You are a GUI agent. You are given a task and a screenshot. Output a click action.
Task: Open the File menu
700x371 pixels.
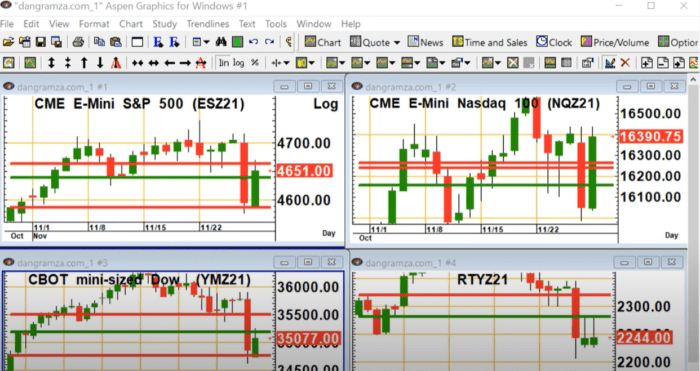pyautogui.click(x=7, y=24)
